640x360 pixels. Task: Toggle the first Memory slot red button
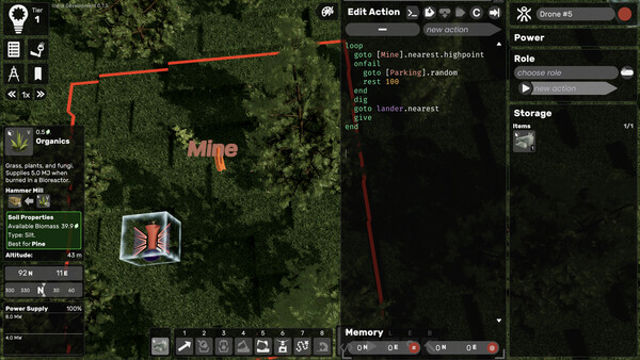pyautogui.click(x=413, y=348)
